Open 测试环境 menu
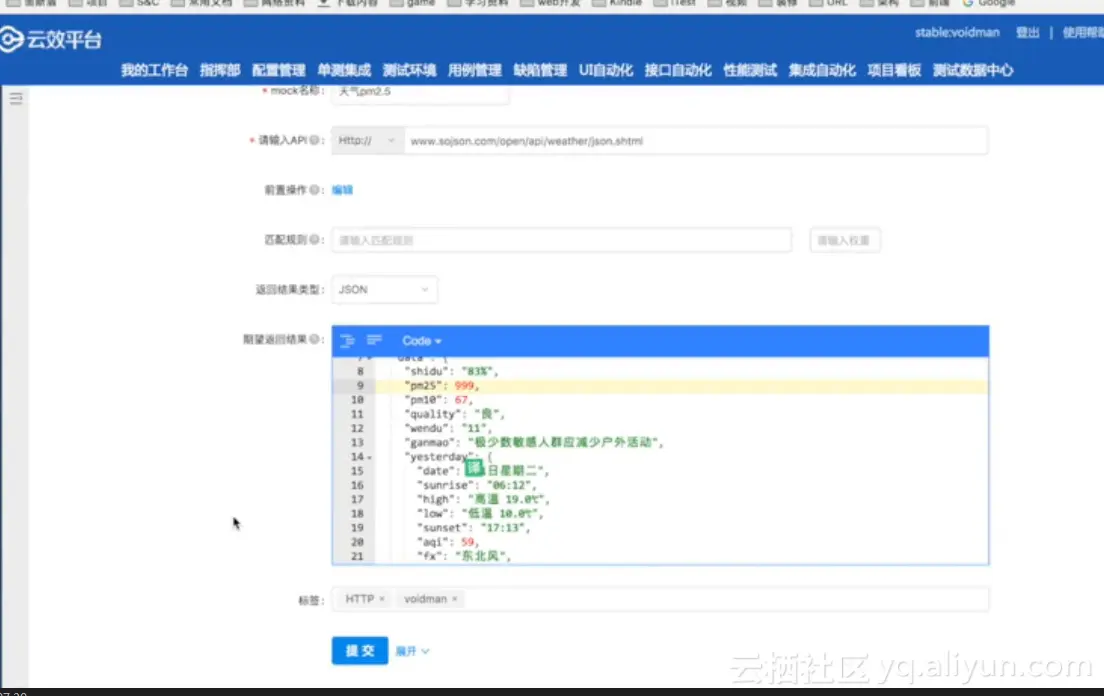1104x696 pixels. pos(409,70)
